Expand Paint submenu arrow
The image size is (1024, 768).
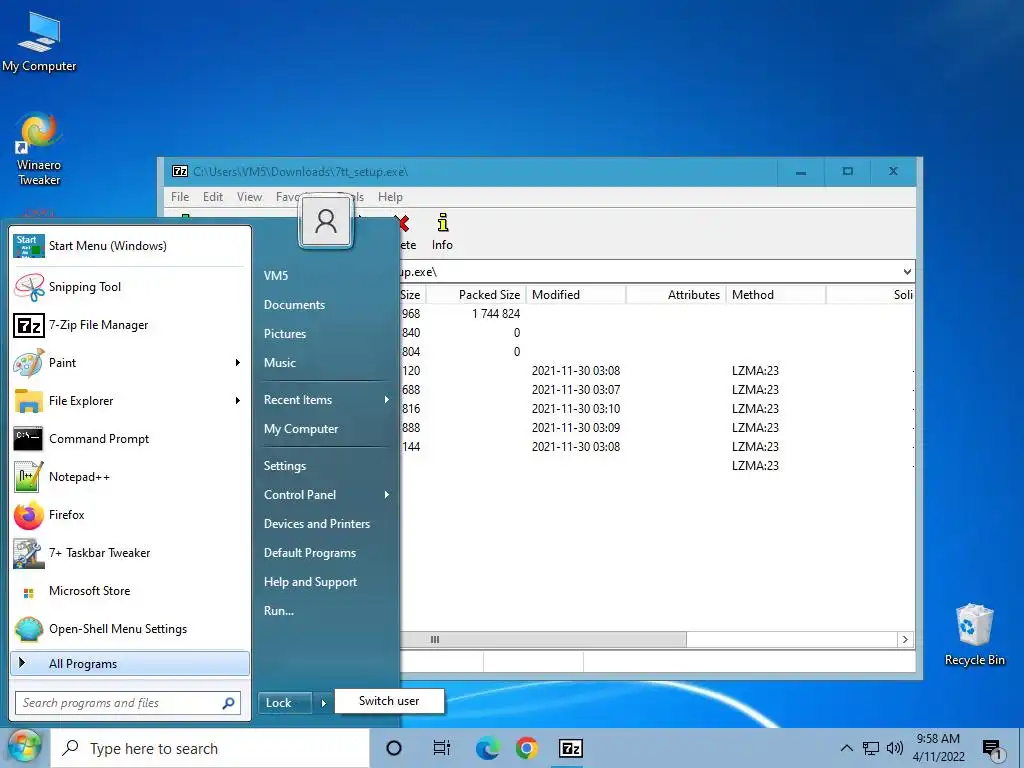click(238, 362)
